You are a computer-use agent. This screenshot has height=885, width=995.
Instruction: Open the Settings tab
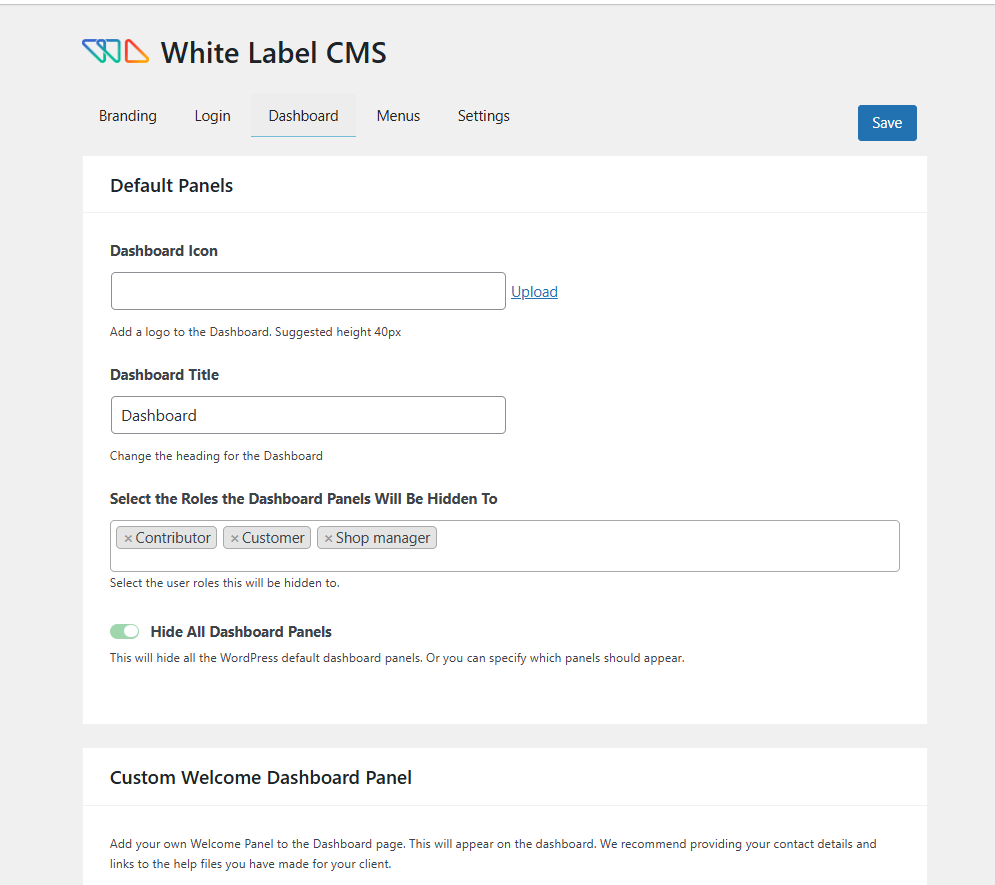click(484, 116)
